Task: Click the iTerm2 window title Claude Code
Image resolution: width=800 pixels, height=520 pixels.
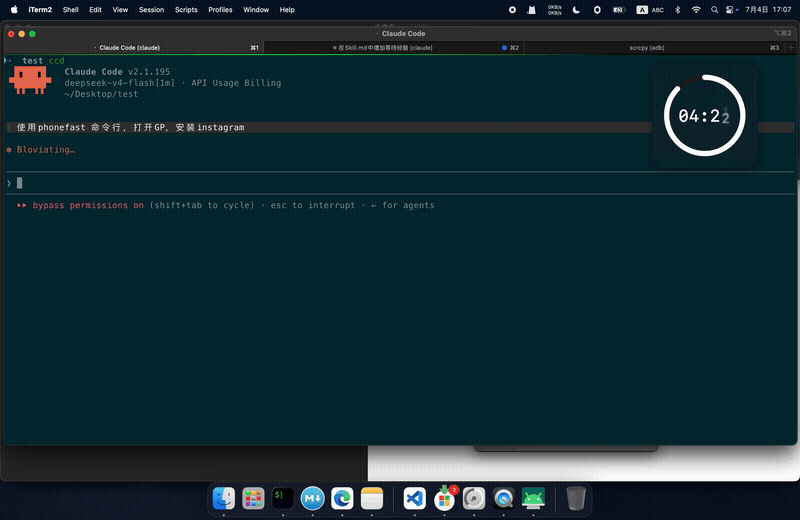Action: (403, 34)
